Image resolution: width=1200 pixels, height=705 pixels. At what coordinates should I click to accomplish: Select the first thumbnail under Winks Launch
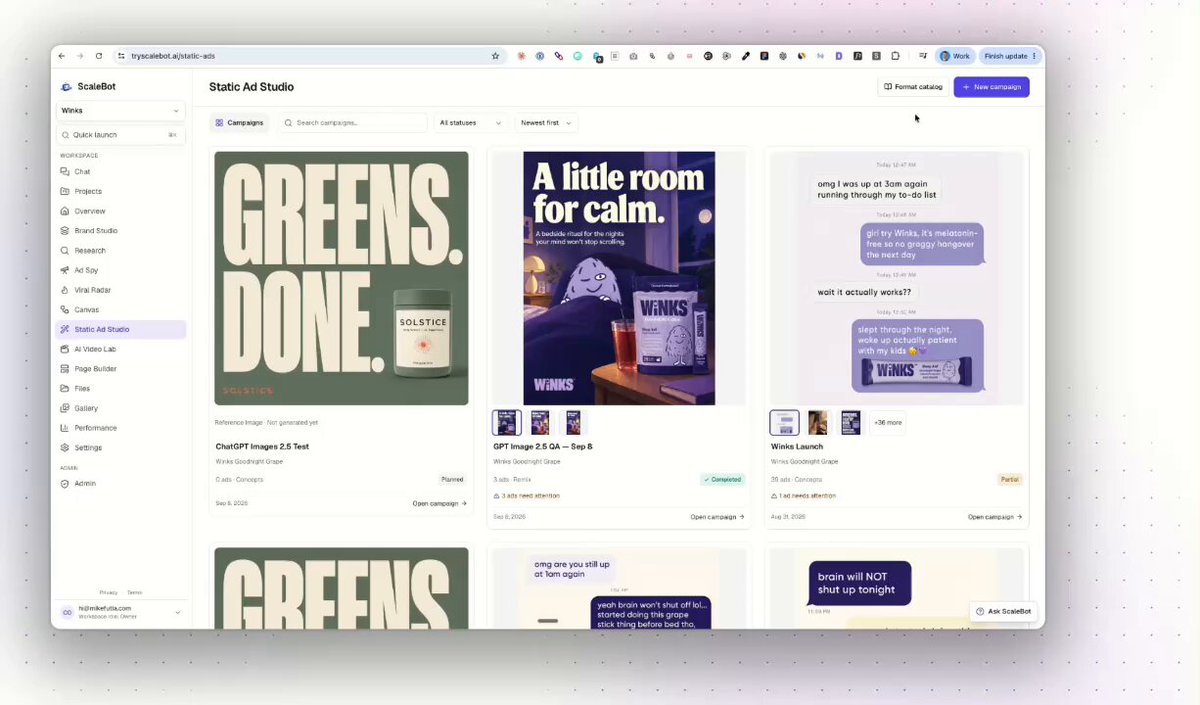784,422
